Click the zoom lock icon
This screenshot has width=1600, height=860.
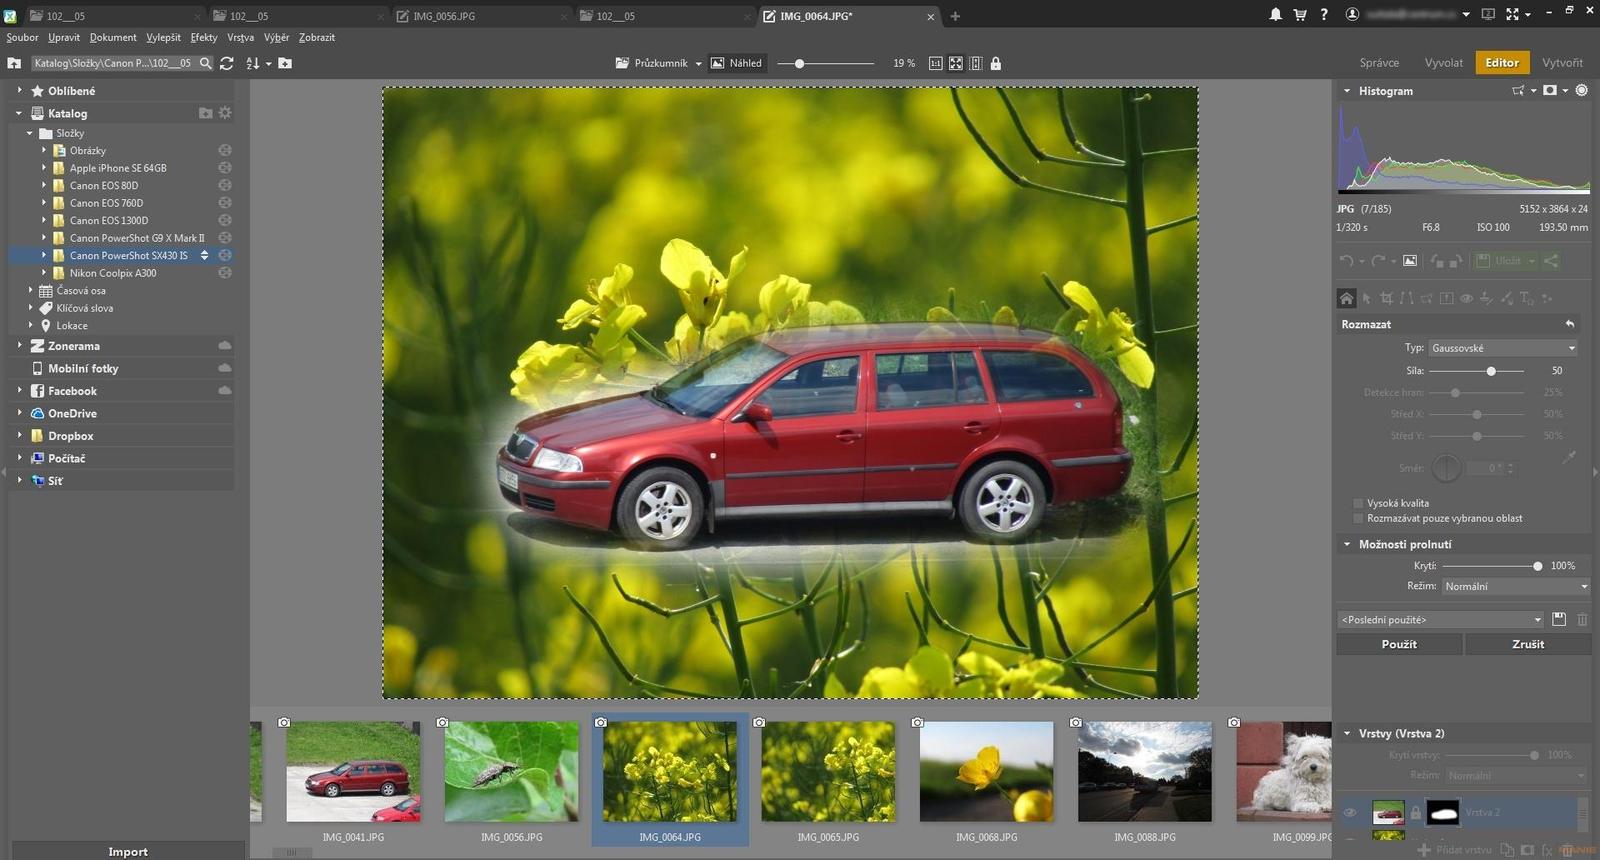[995, 63]
